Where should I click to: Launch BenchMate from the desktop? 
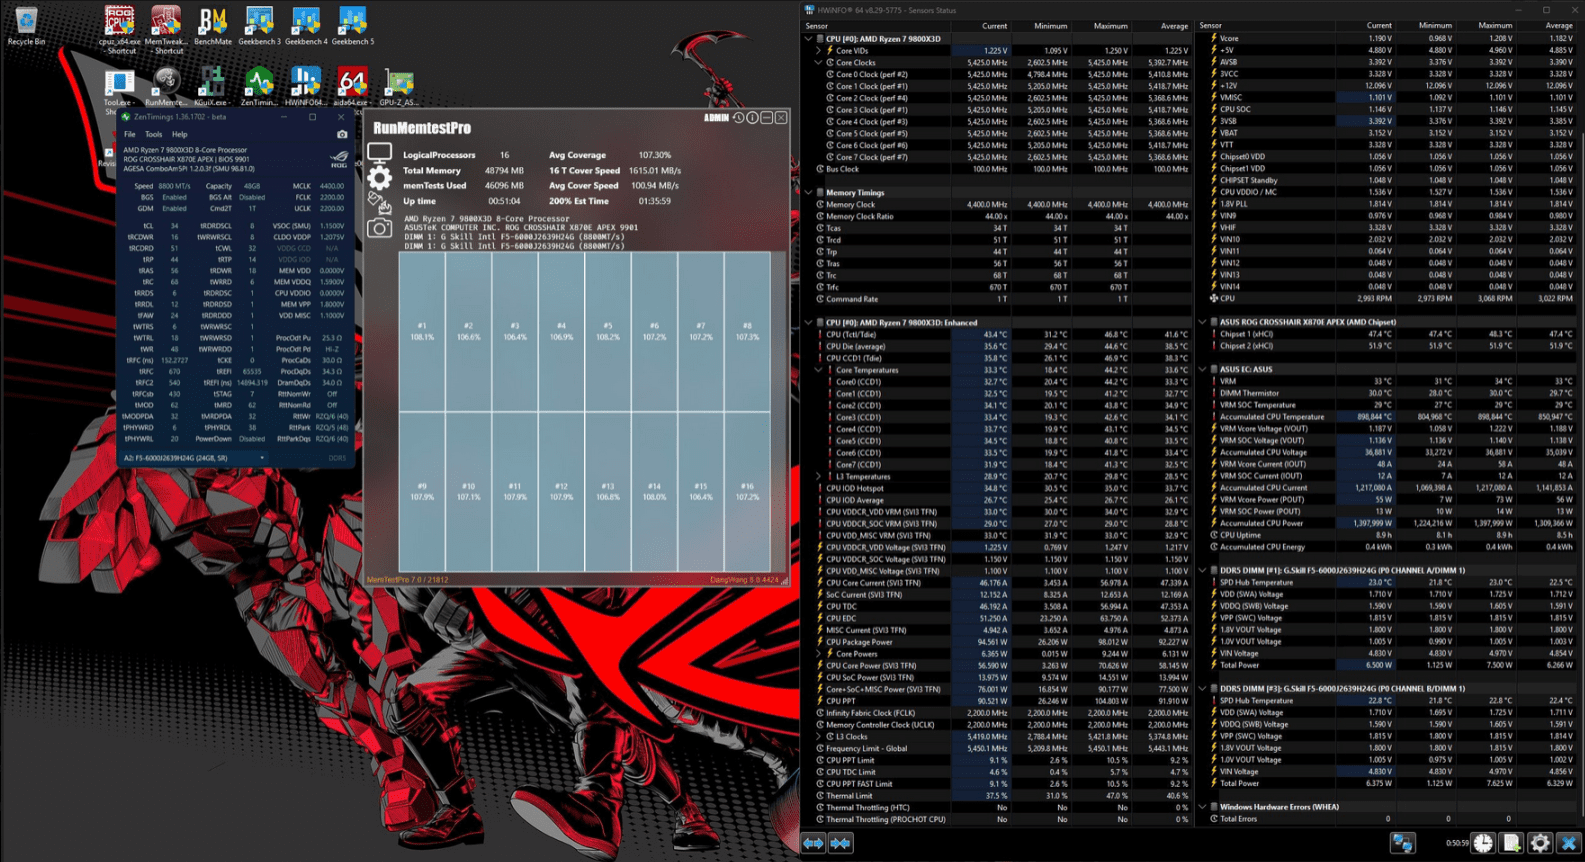[212, 27]
